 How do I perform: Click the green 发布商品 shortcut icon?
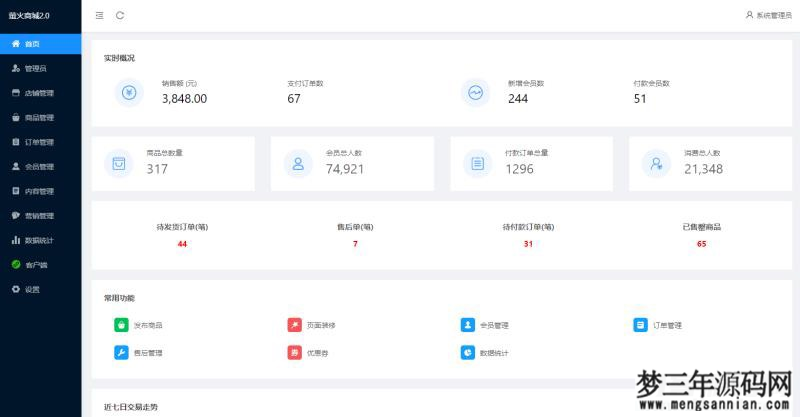[x=121, y=325]
